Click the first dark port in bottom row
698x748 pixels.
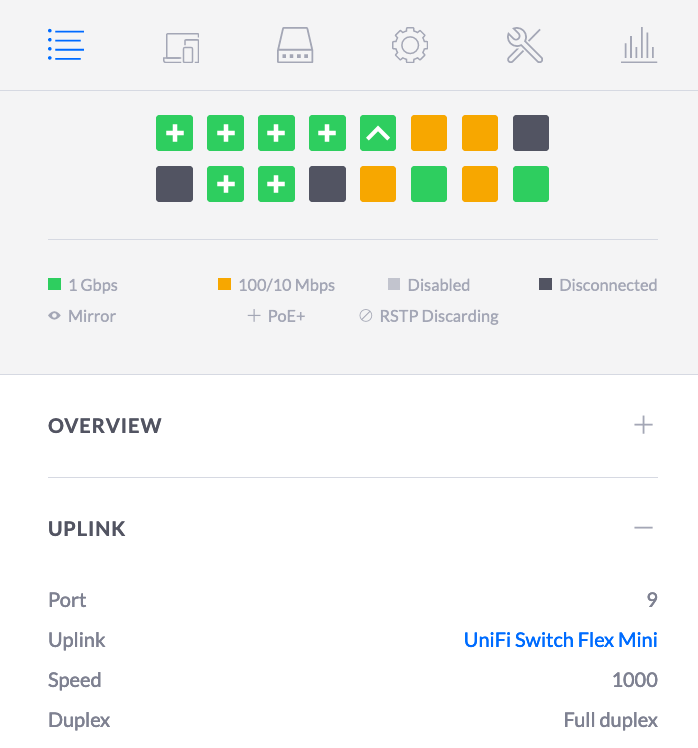tap(174, 184)
